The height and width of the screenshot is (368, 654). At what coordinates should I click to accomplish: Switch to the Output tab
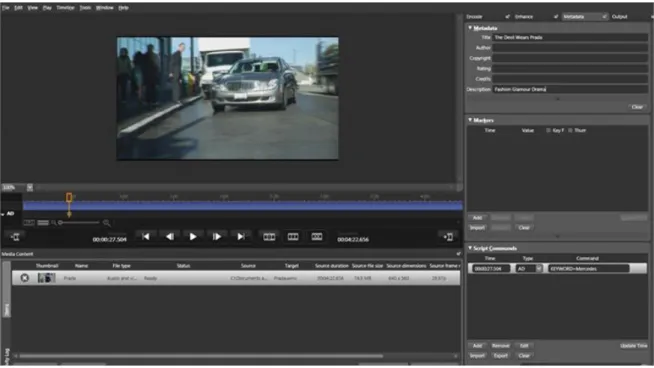coord(619,17)
